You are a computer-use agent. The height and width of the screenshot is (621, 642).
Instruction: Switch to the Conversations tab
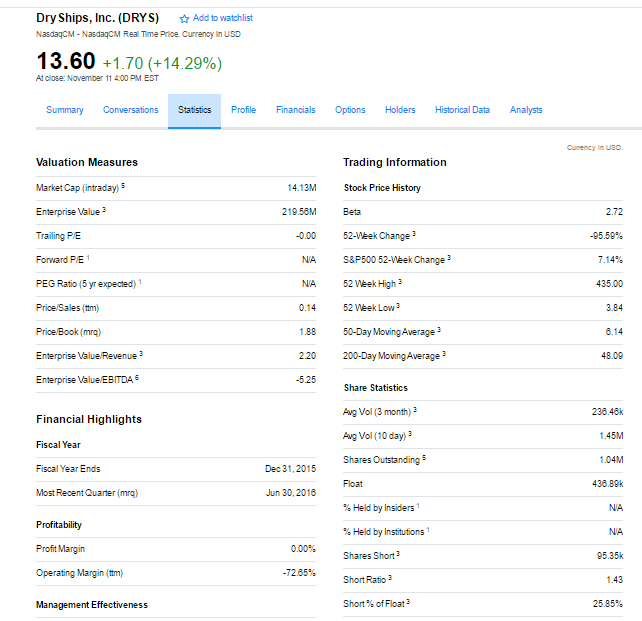(131, 110)
